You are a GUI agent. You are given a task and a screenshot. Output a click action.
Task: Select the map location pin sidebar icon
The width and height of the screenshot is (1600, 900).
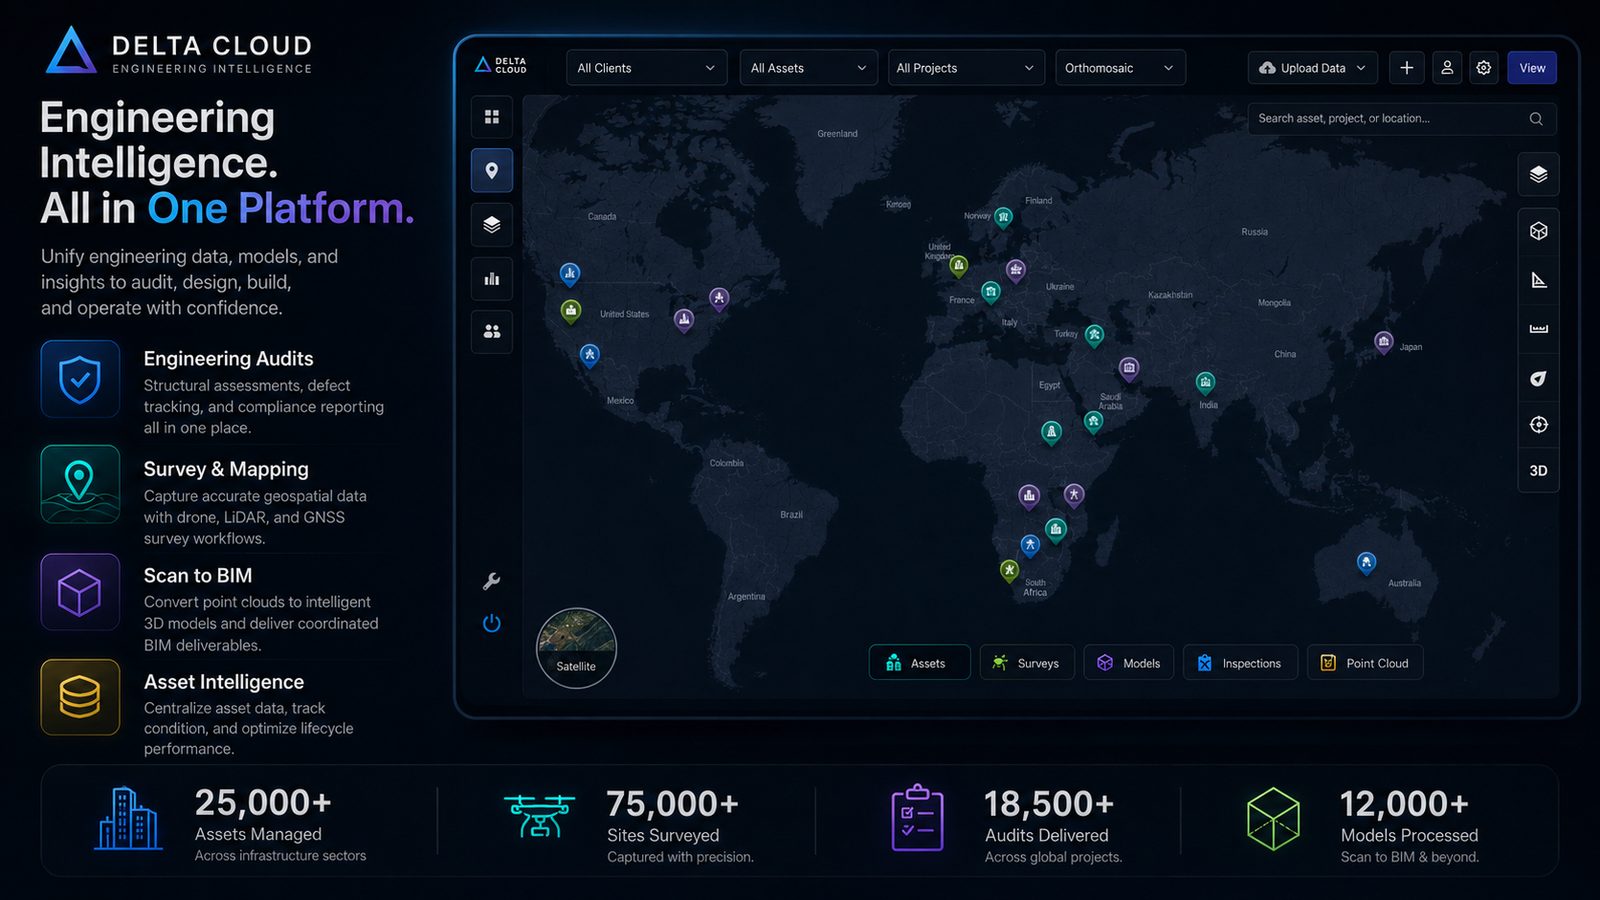click(491, 170)
